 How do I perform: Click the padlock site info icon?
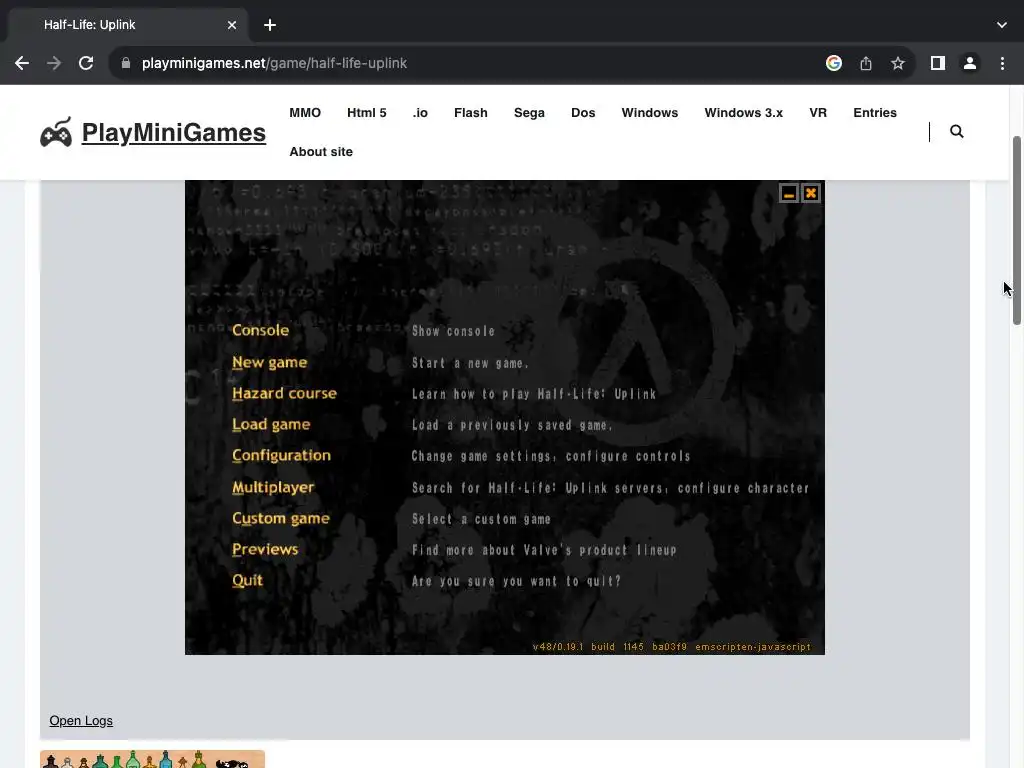coord(126,63)
